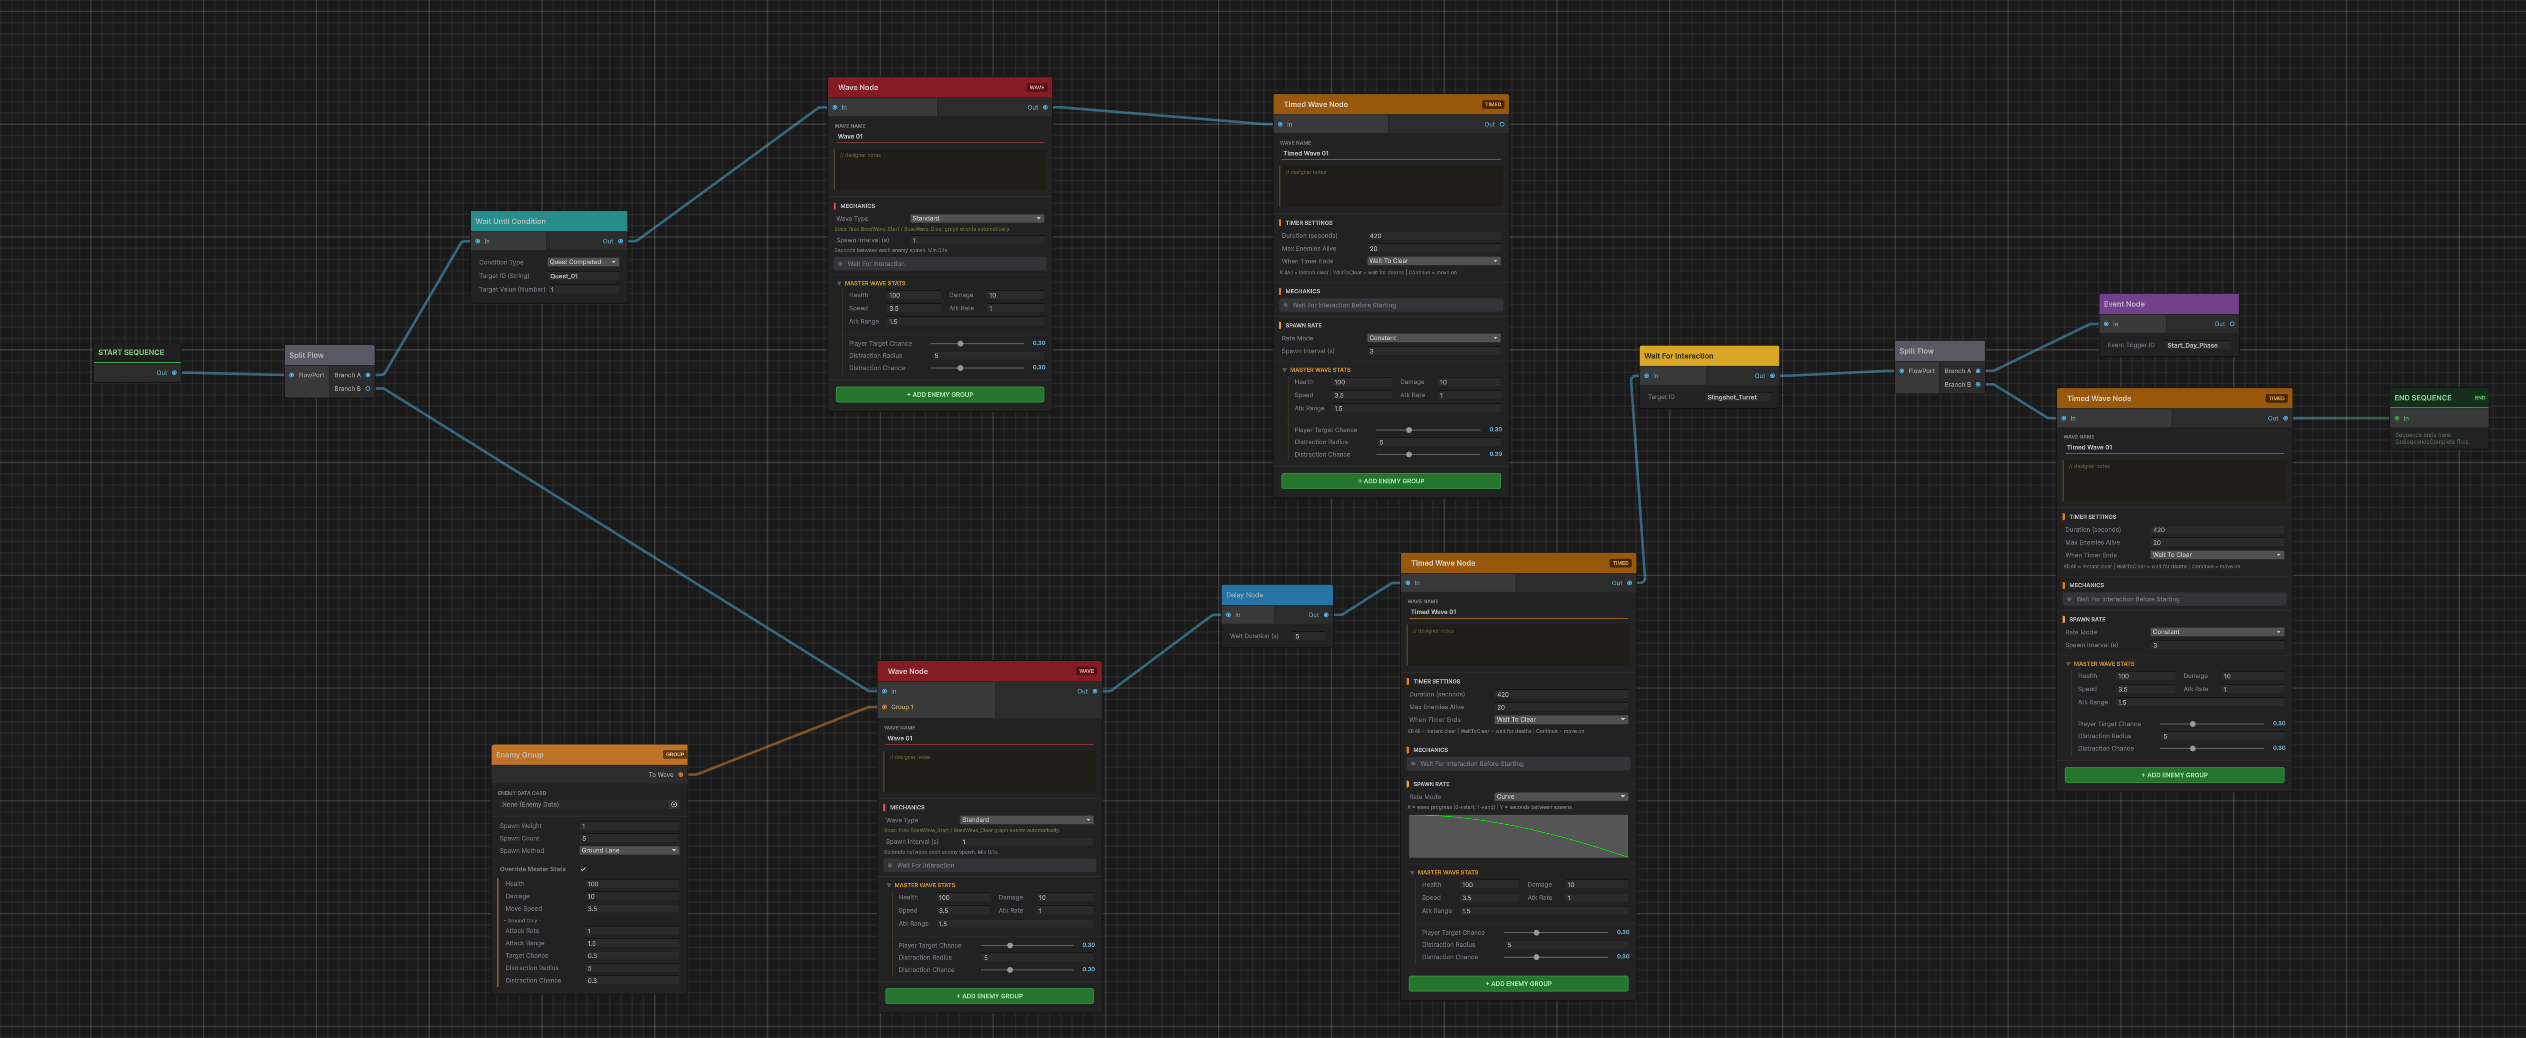Toggle Wait For Interaction in topmost Wave Node
This screenshot has width=2526, height=1038.
click(941, 264)
